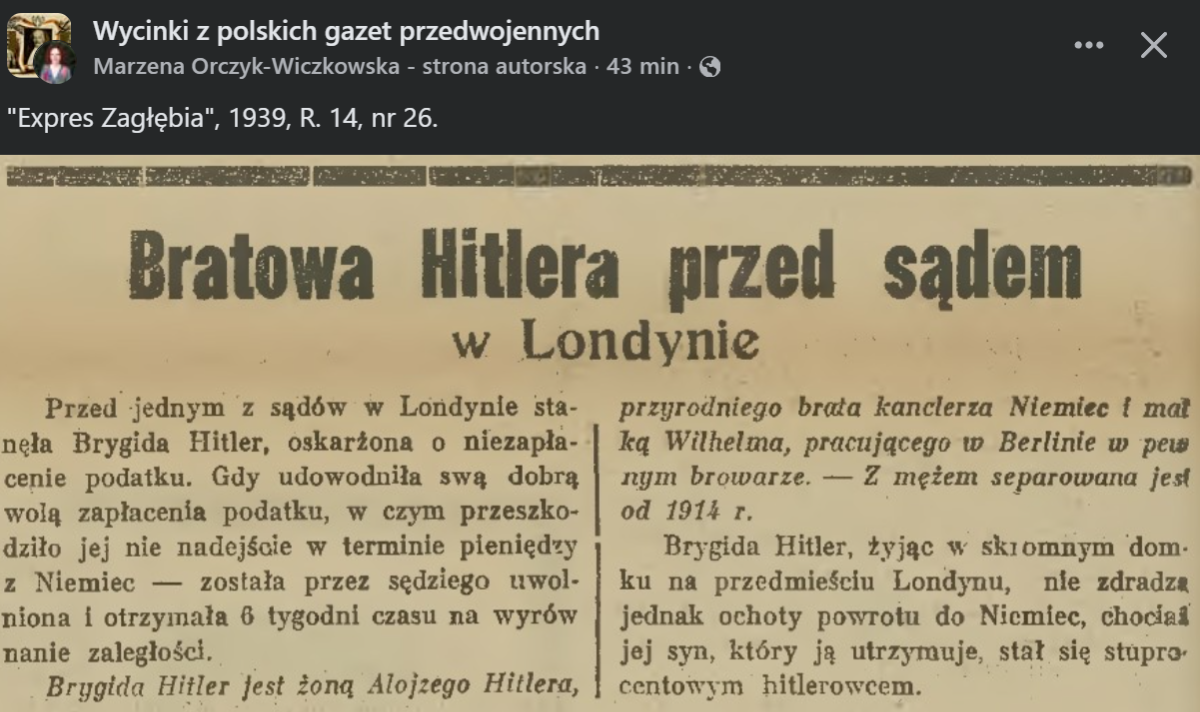Open the group's avatar picture
The image size is (1200, 712).
click(x=32, y=38)
